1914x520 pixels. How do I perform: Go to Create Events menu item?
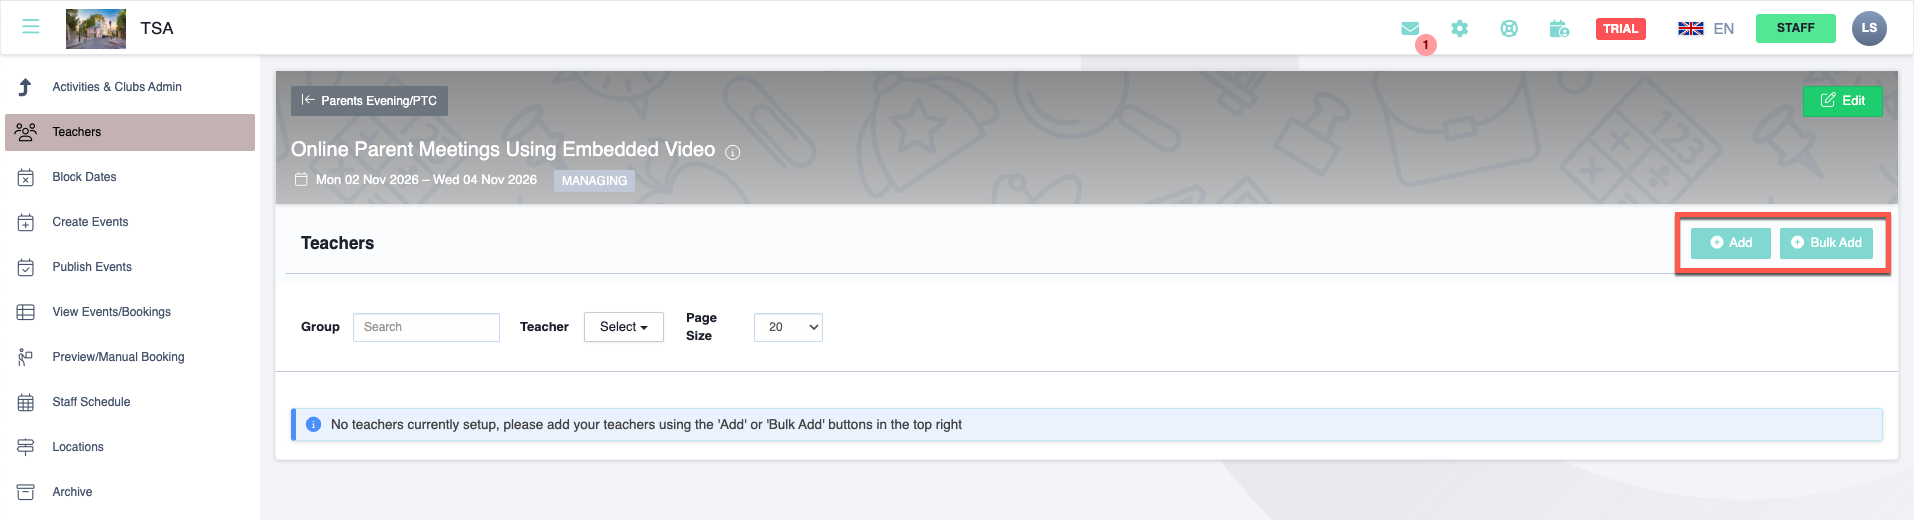pyautogui.click(x=90, y=222)
